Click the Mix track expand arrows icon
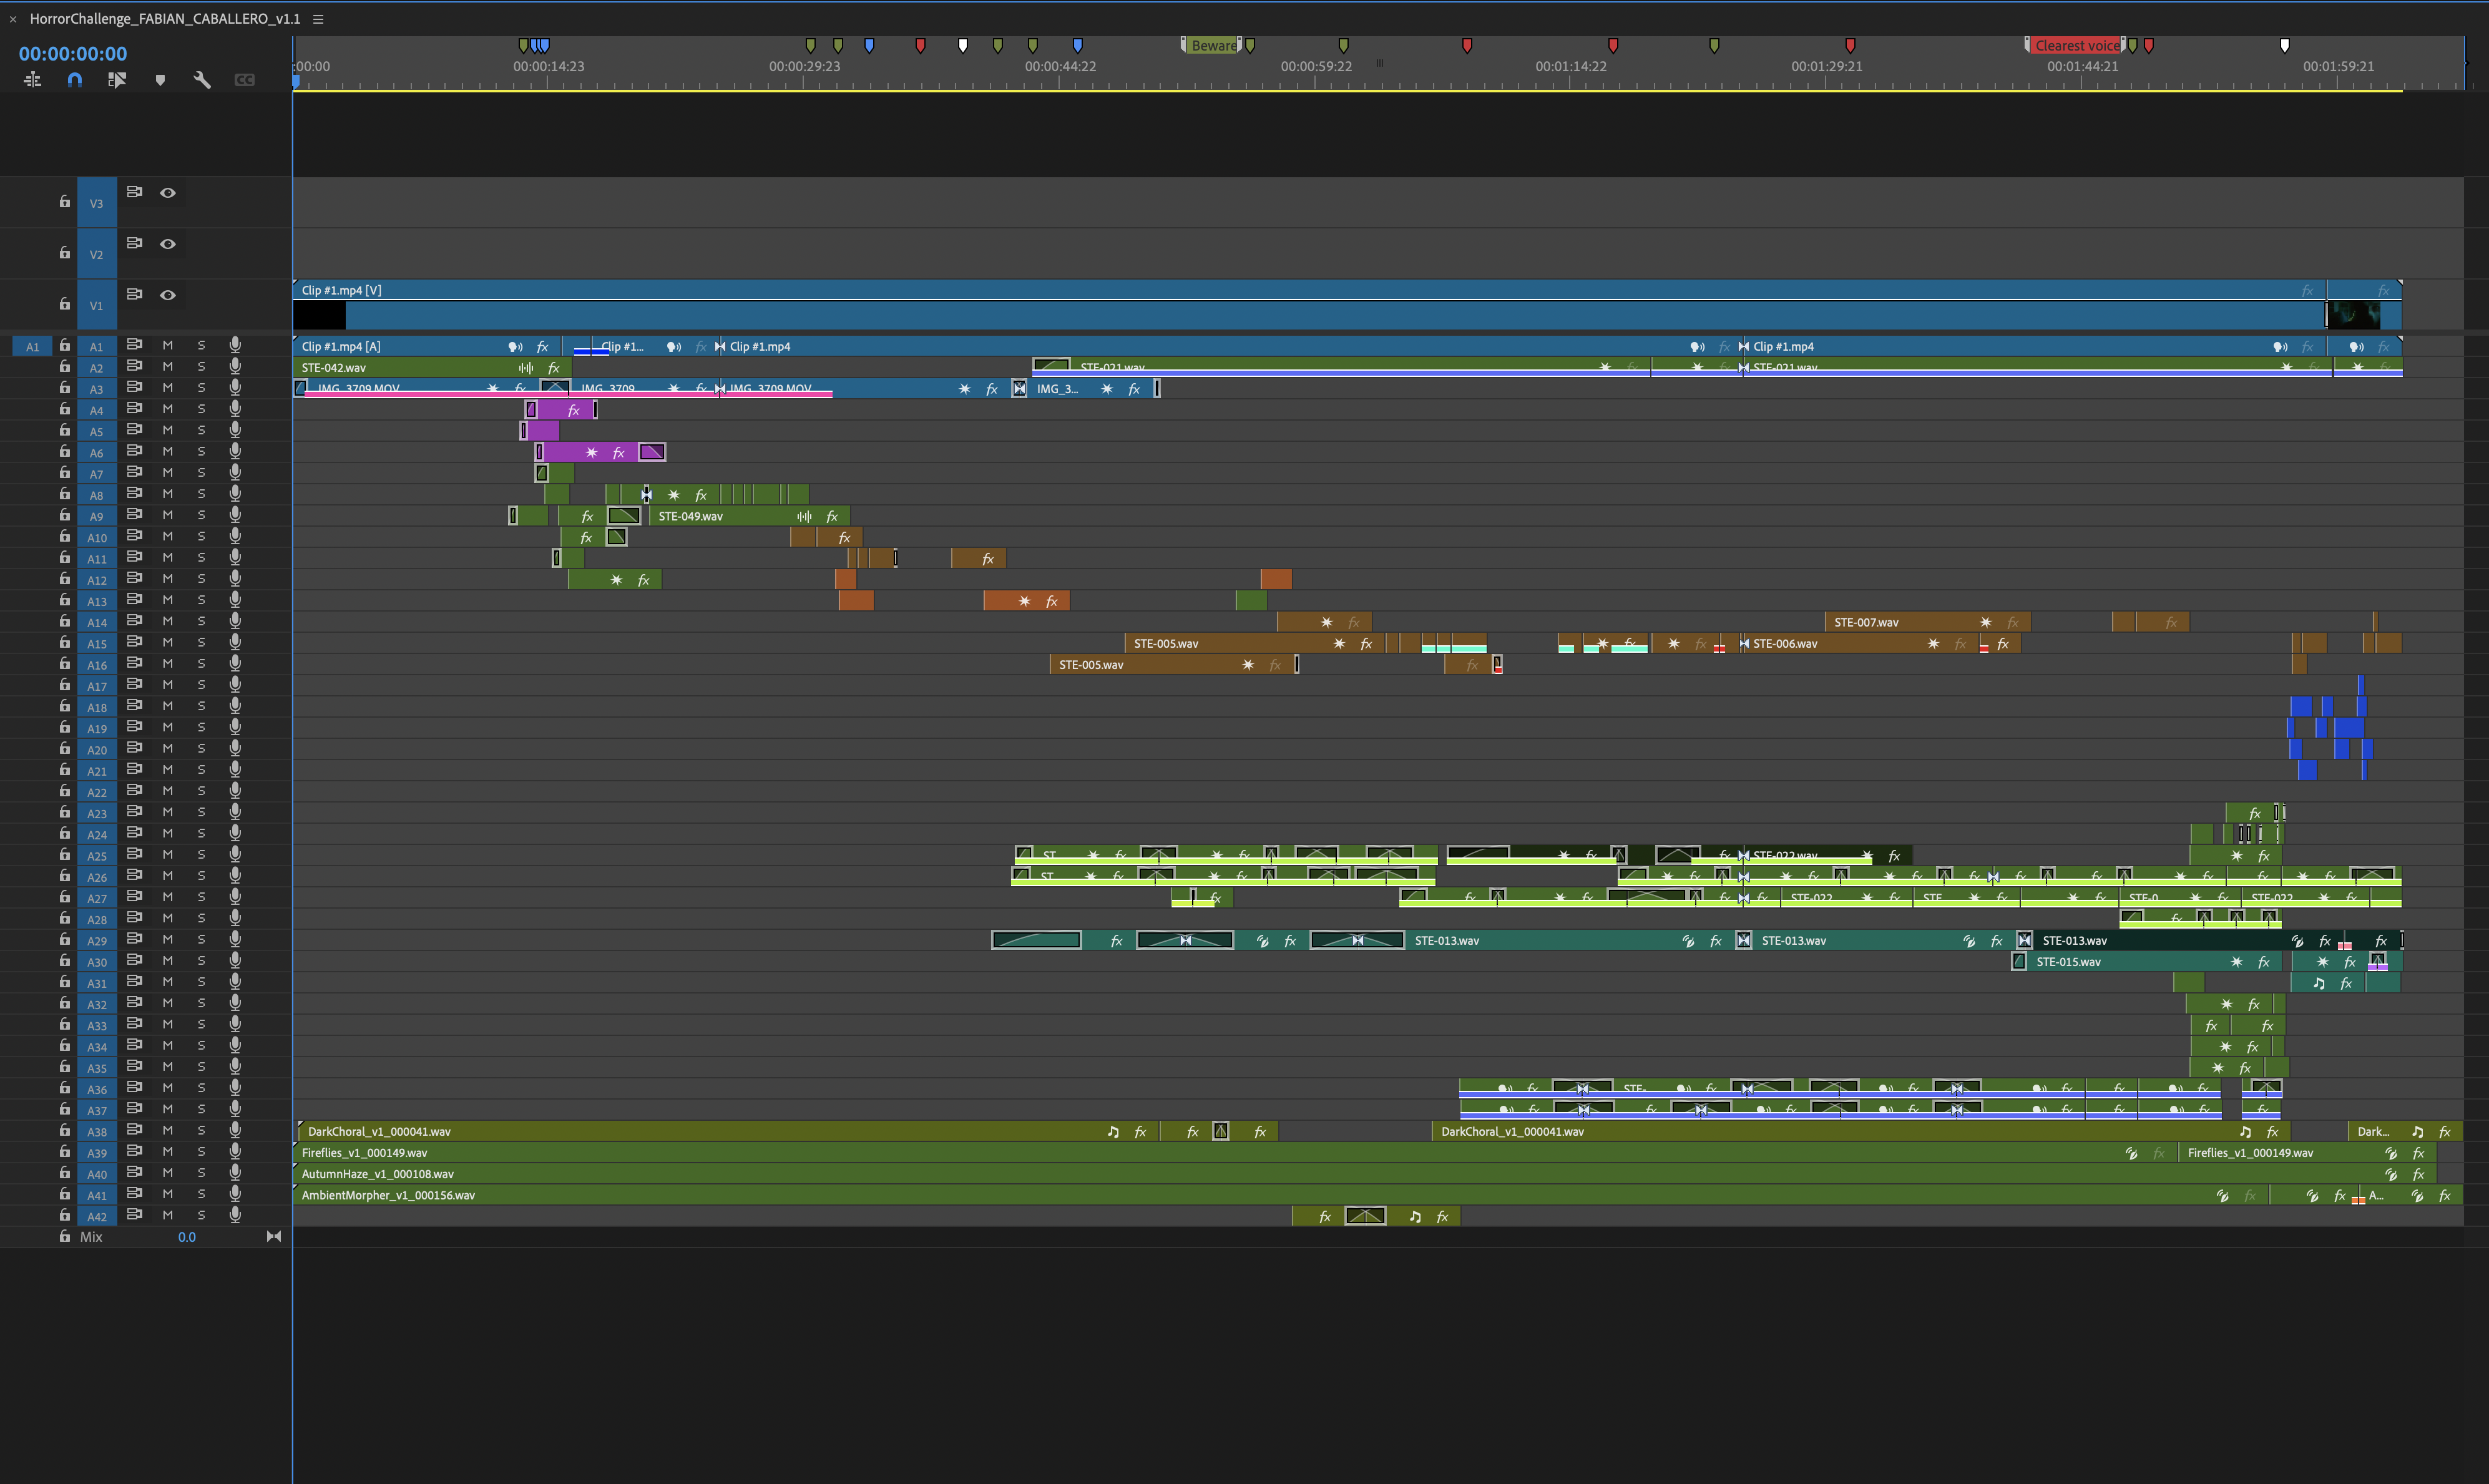Image resolution: width=2489 pixels, height=1484 pixels. pyautogui.click(x=273, y=1237)
